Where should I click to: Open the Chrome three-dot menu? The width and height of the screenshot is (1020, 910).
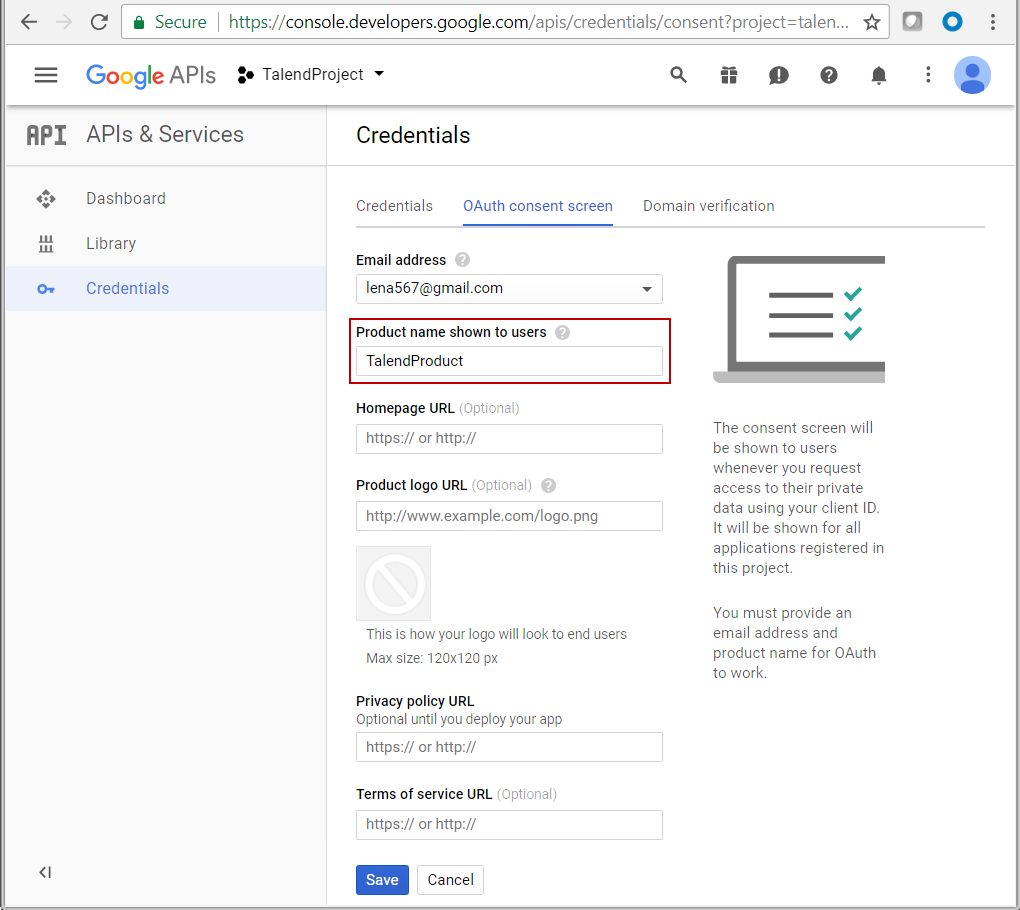993,22
